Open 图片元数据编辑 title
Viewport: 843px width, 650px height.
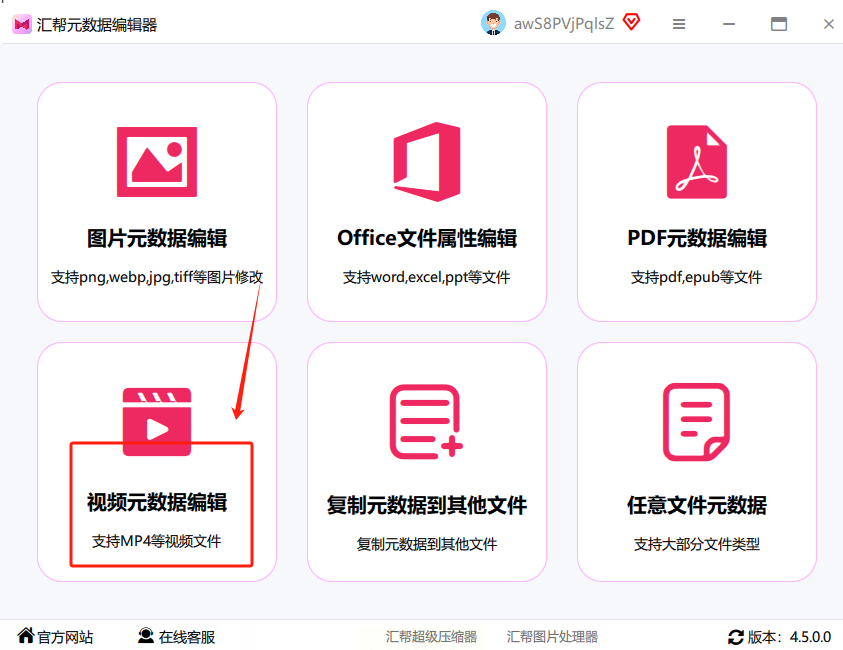click(157, 238)
